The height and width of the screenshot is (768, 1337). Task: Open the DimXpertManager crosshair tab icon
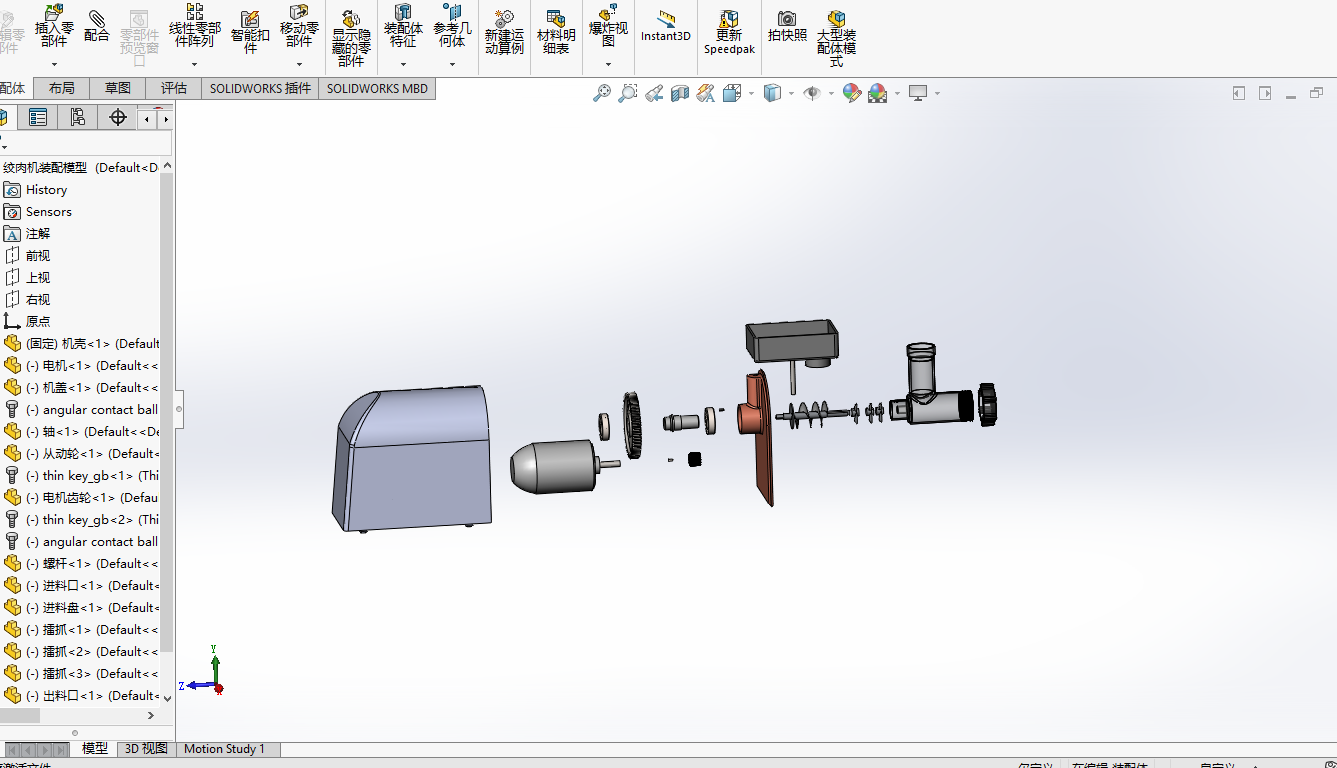click(118, 117)
